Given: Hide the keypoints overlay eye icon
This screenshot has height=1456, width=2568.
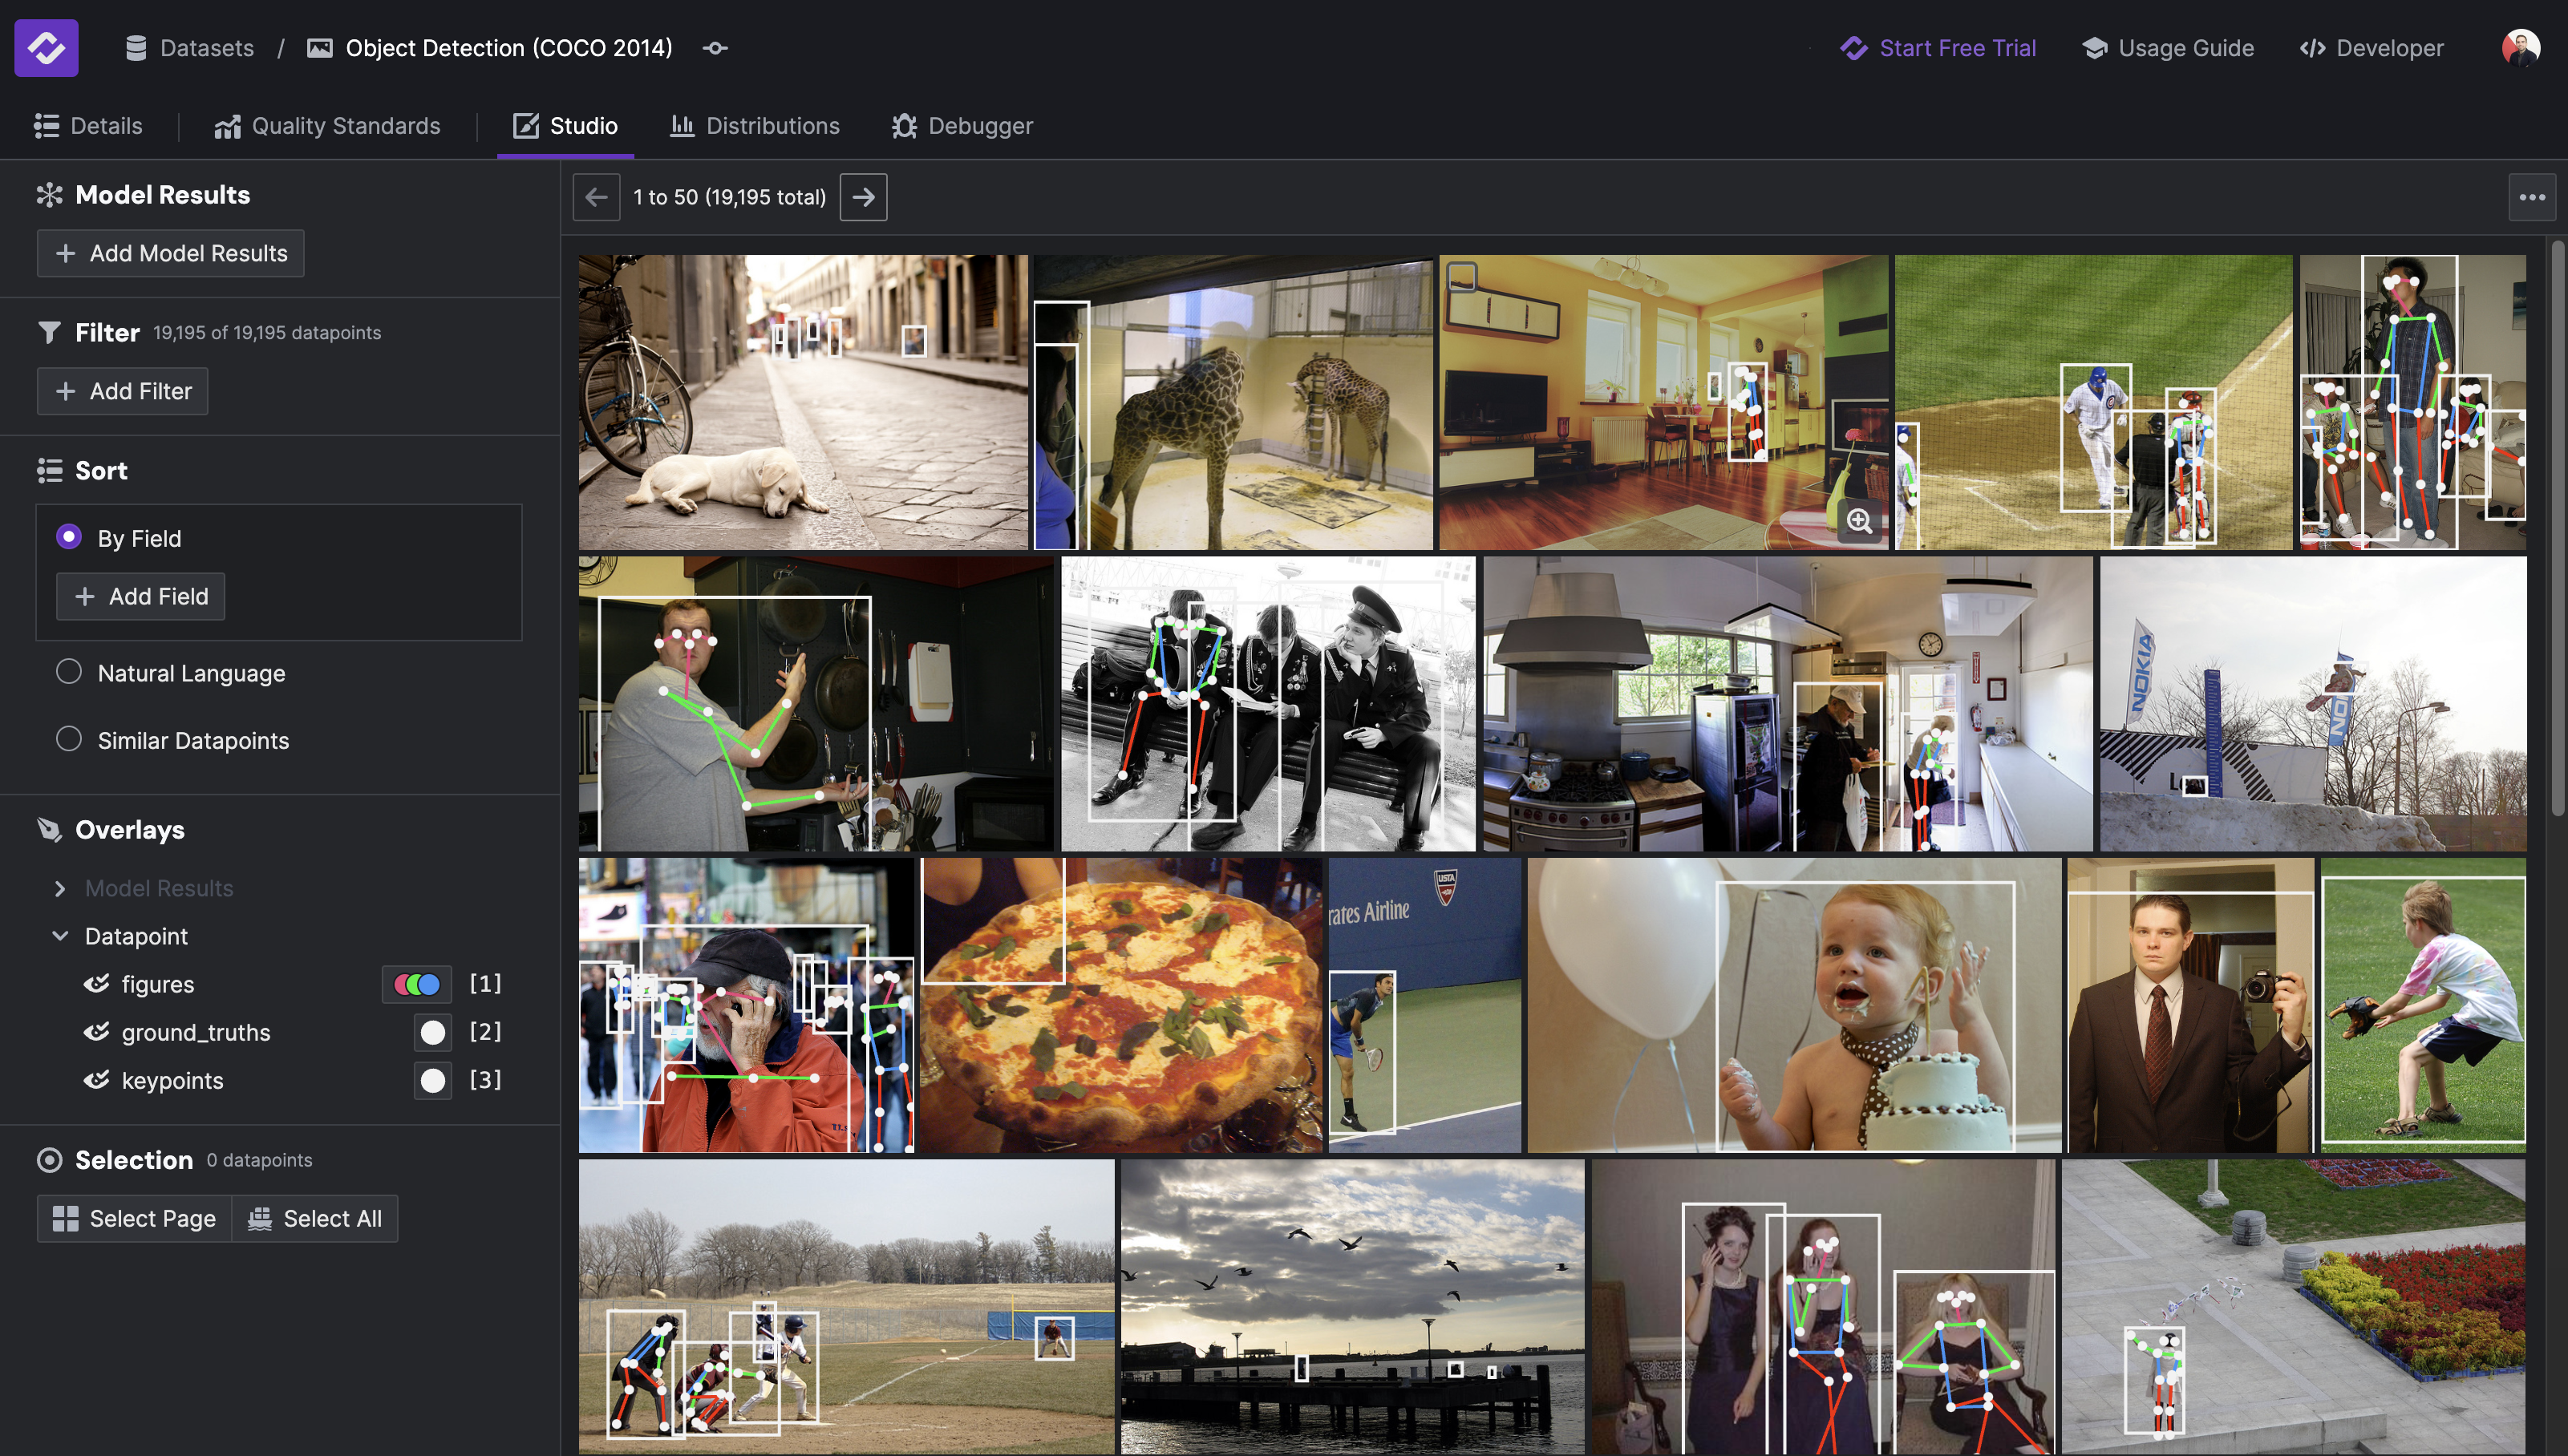Looking at the screenshot, I should click(x=96, y=1080).
